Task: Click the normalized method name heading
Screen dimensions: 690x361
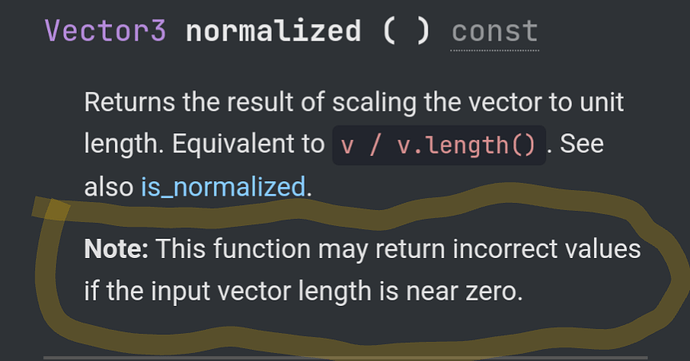Action: pos(273,31)
